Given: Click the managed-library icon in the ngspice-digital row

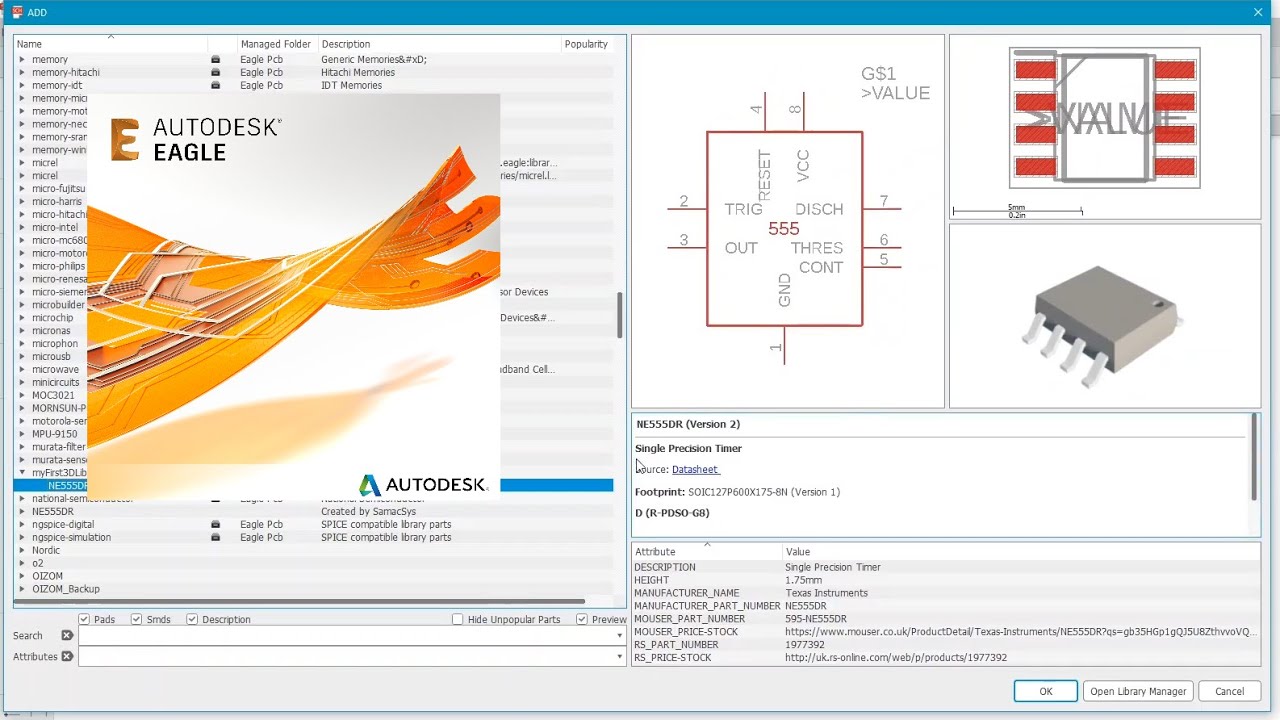Looking at the screenshot, I should 215,524.
